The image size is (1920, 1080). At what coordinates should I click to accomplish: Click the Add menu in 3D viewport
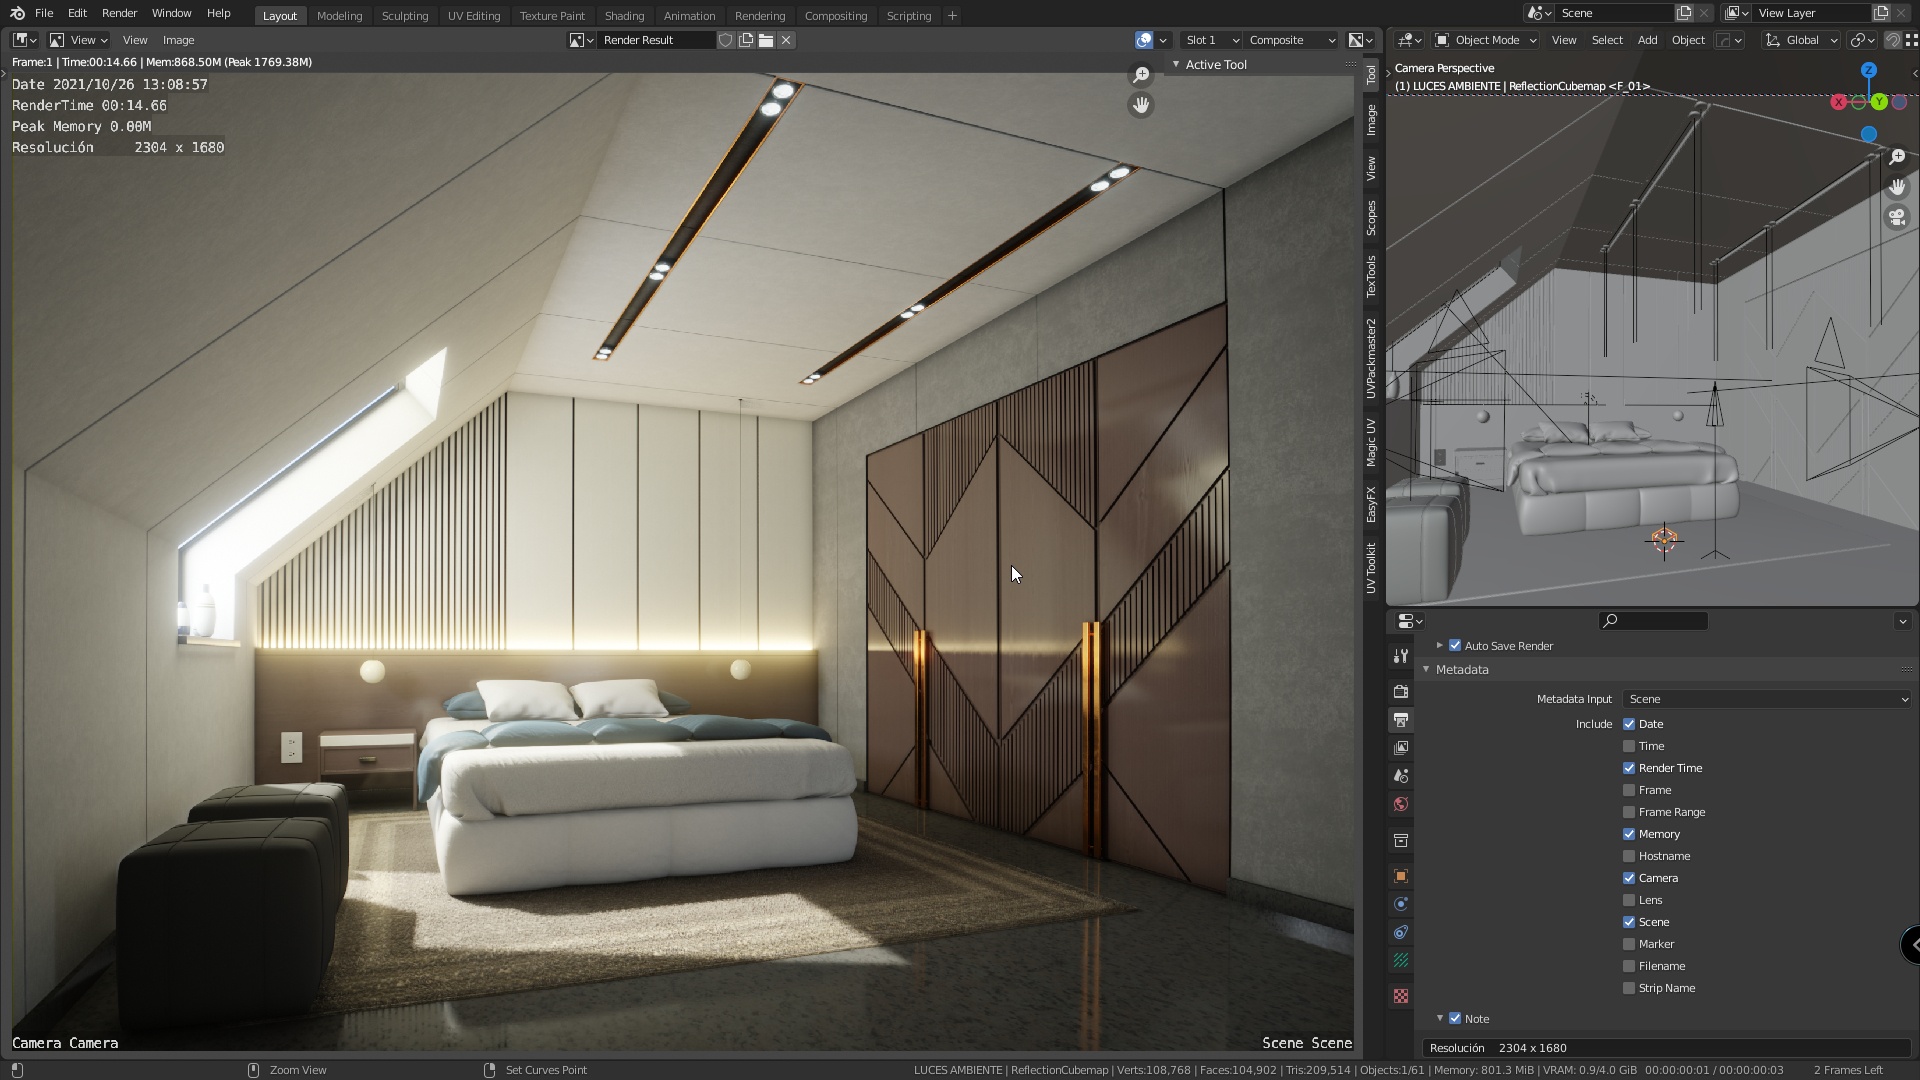1647,40
